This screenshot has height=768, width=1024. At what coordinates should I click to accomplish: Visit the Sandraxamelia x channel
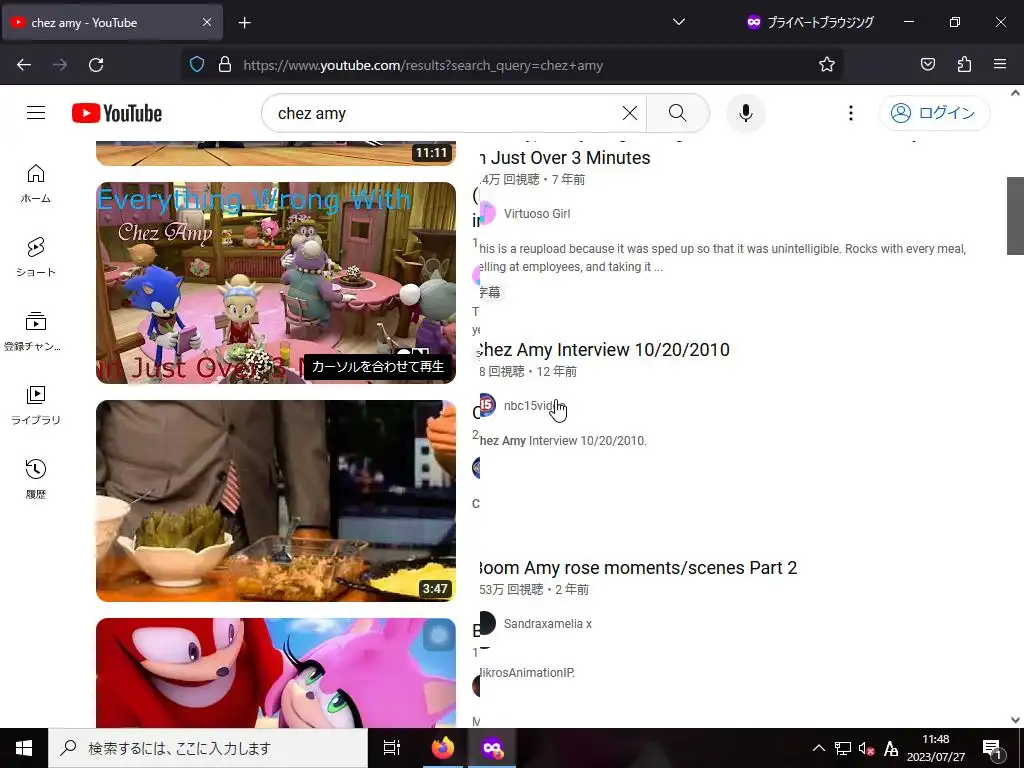point(547,624)
